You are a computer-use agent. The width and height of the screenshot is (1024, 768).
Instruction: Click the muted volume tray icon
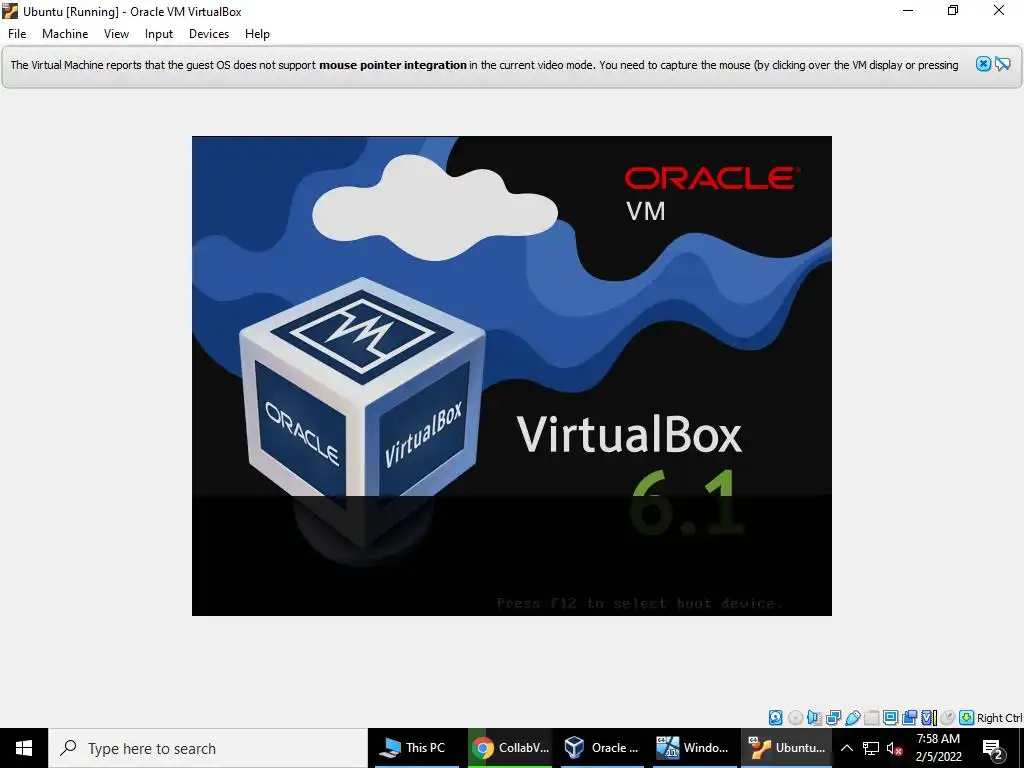(x=895, y=748)
